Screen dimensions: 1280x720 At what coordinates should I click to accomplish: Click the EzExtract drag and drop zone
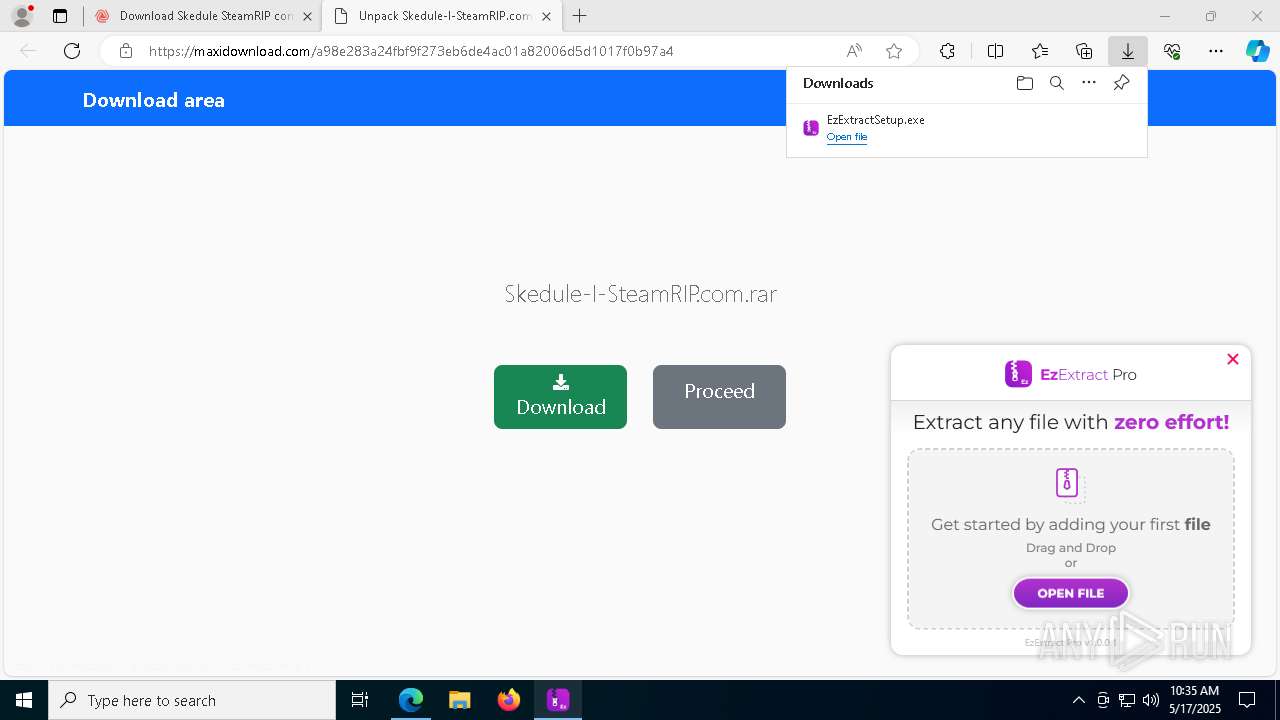(1071, 538)
